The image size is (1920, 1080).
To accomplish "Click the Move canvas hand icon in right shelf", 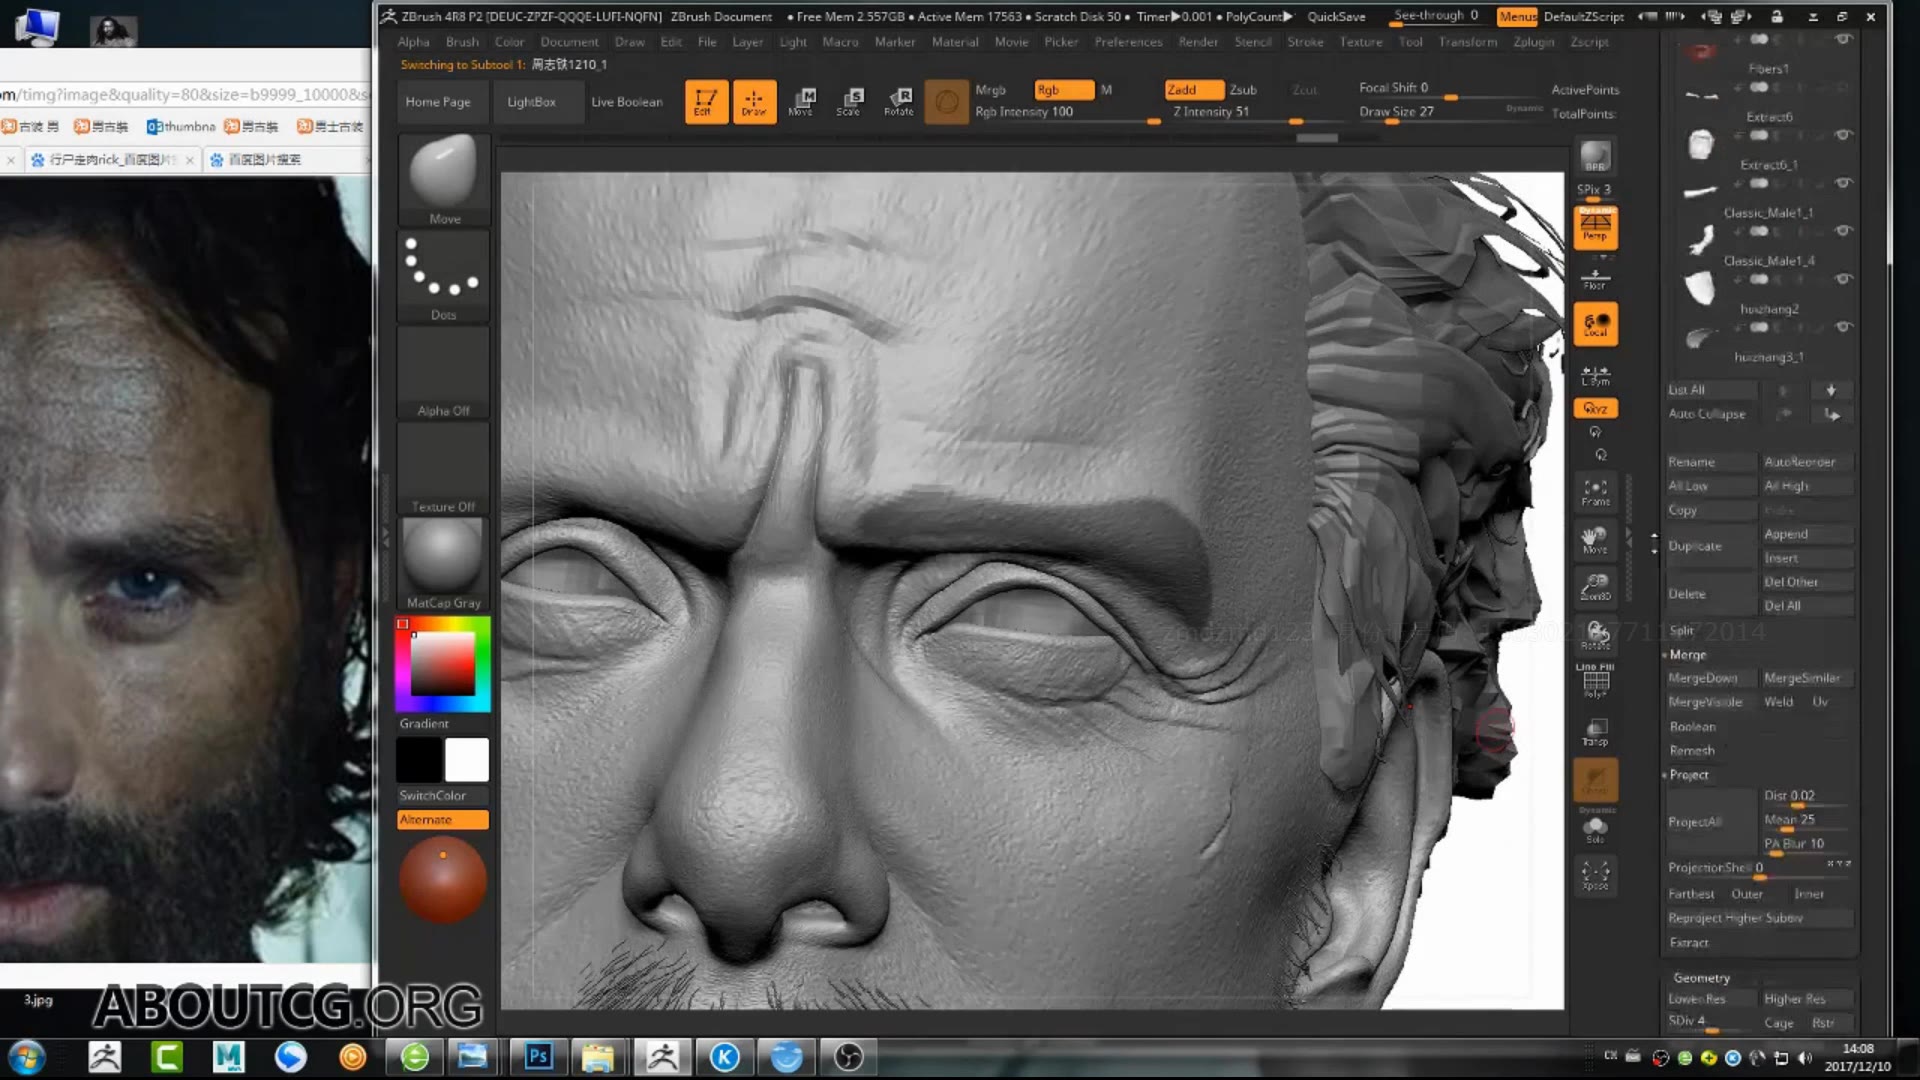I will point(1595,540).
